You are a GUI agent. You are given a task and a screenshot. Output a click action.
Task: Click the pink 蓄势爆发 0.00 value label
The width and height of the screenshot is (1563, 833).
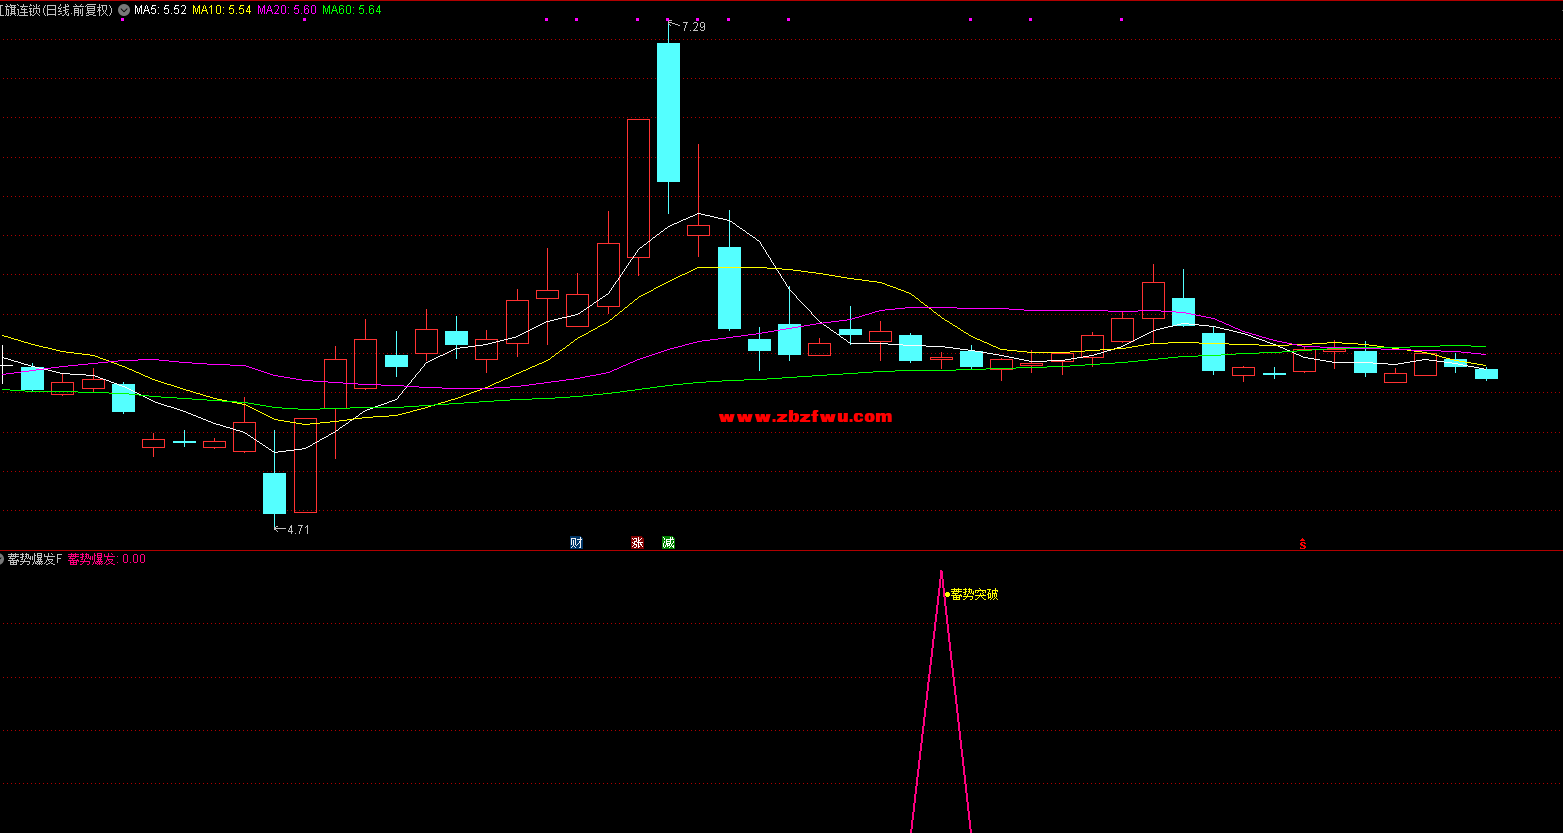(x=106, y=560)
